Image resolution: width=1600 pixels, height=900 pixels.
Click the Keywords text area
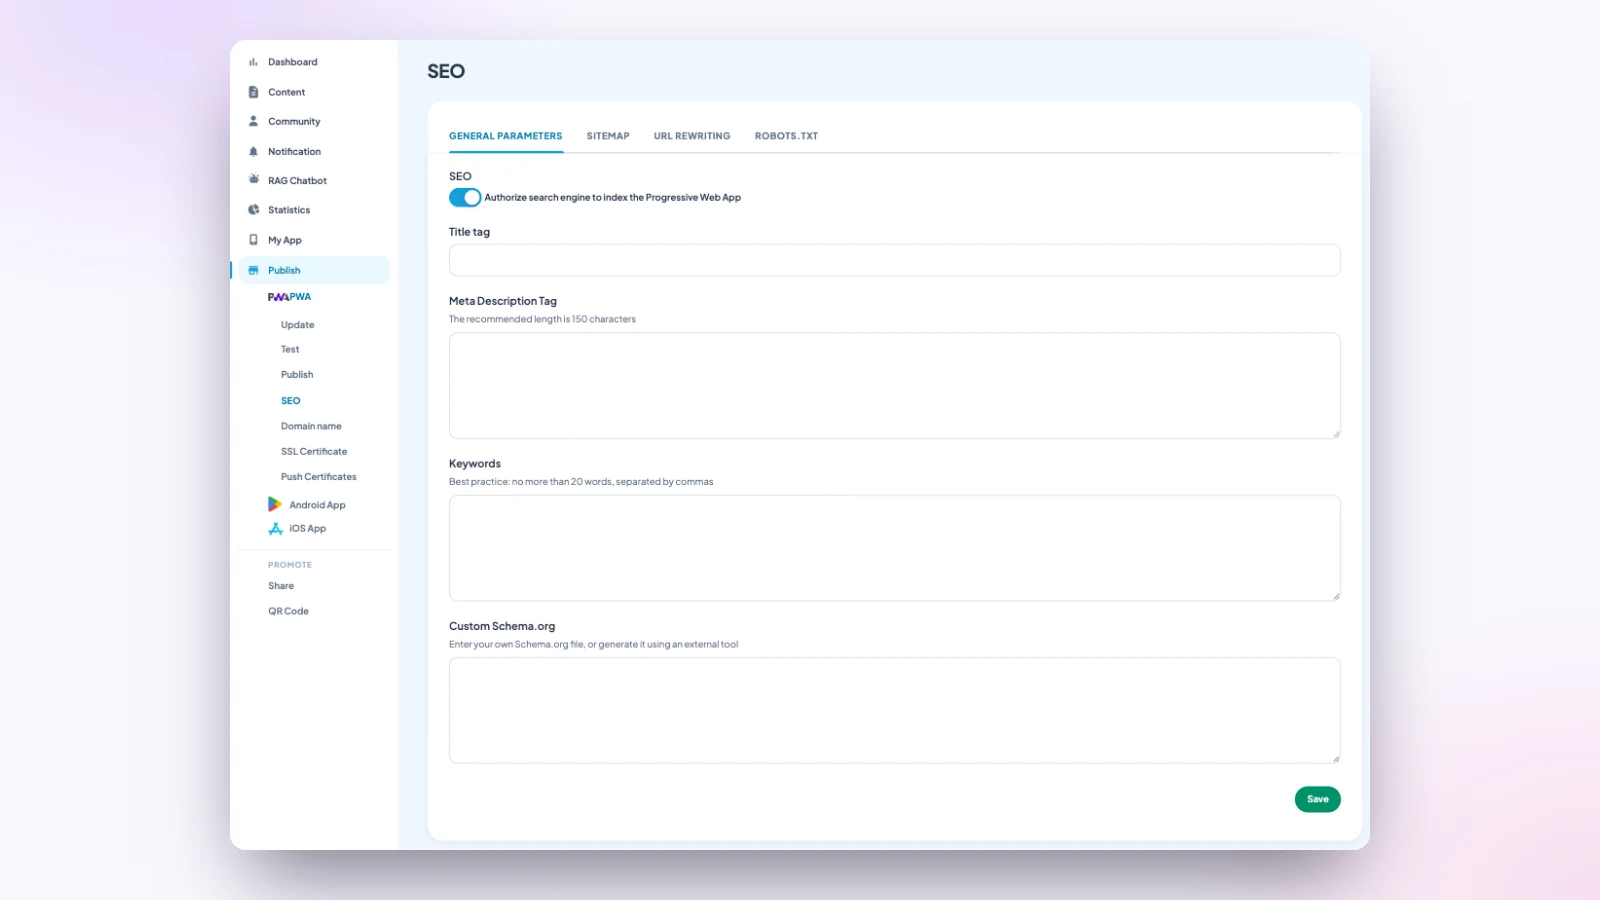pyautogui.click(x=894, y=548)
